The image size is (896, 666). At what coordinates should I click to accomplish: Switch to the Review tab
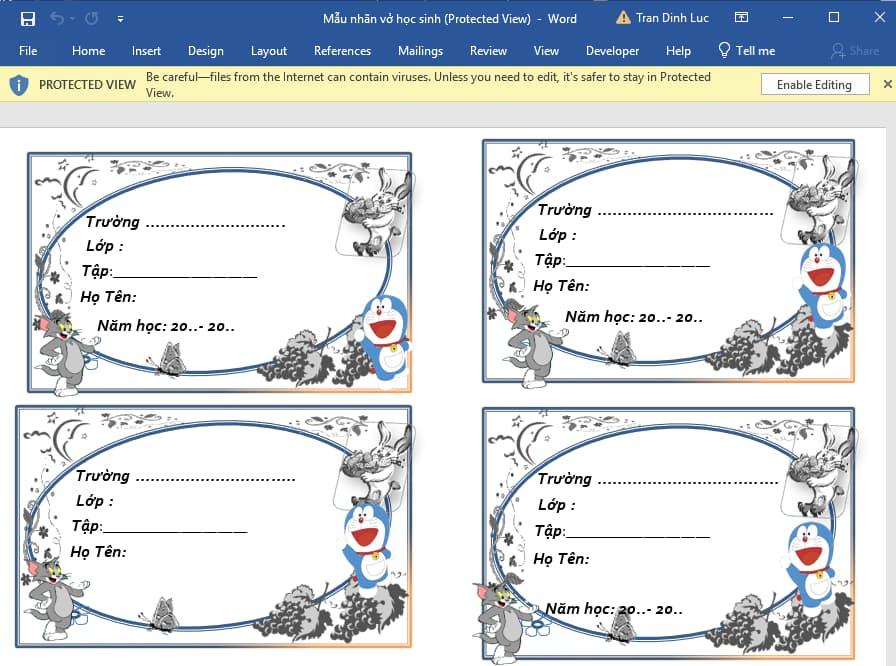[x=488, y=51]
